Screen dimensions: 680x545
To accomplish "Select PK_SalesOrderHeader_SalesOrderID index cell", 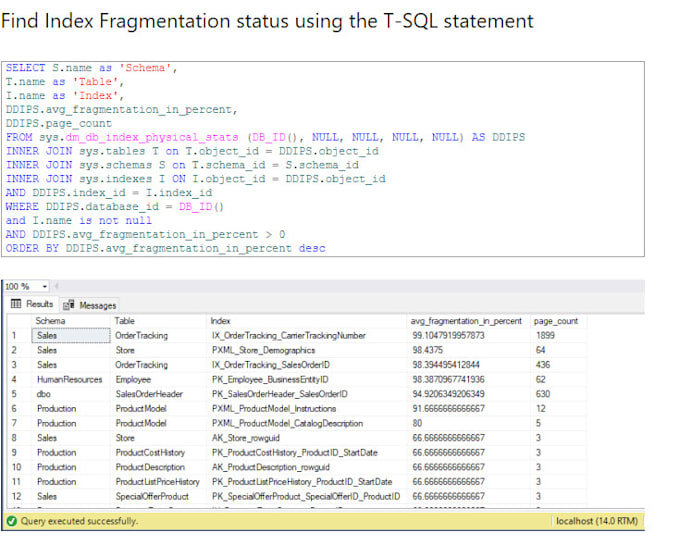I will pyautogui.click(x=280, y=394).
